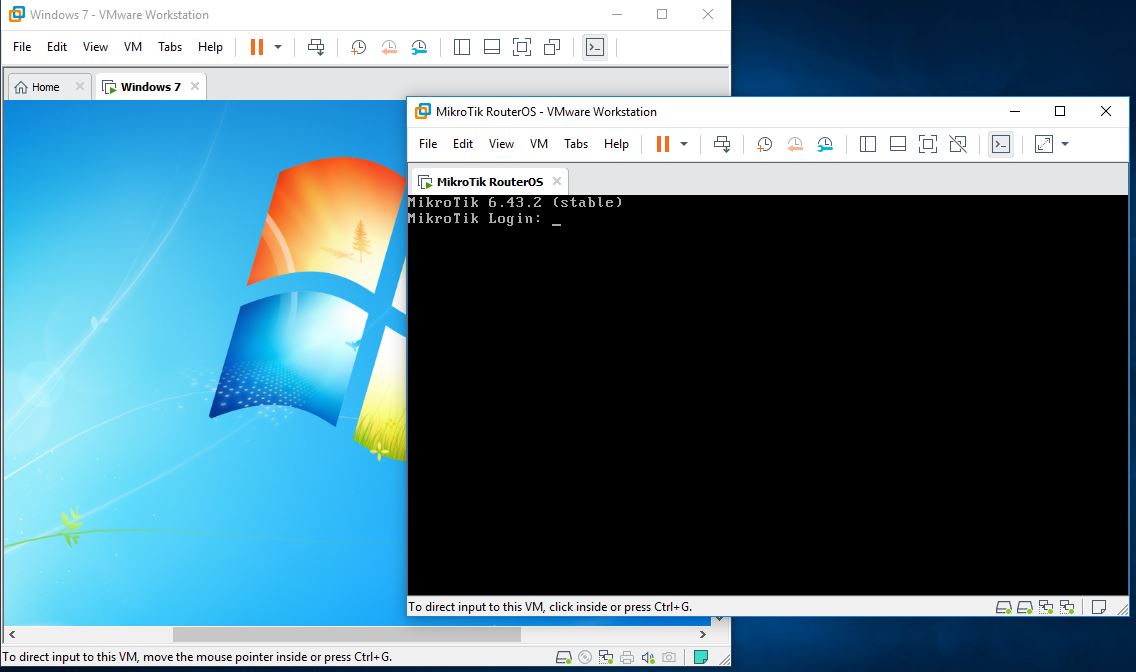
Task: Click the Pause button in MikroTik window
Action: [x=662, y=144]
